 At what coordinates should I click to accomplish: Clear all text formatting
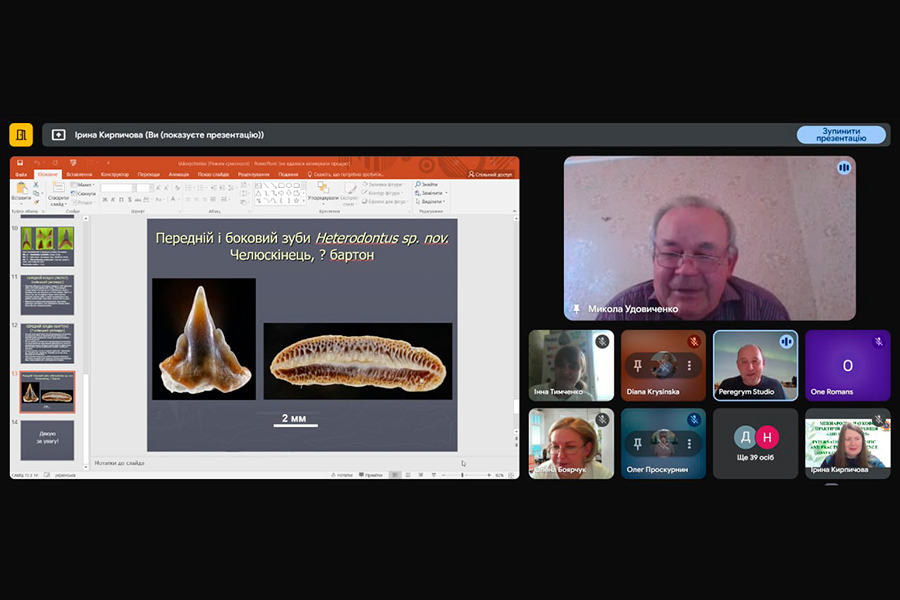click(177, 188)
